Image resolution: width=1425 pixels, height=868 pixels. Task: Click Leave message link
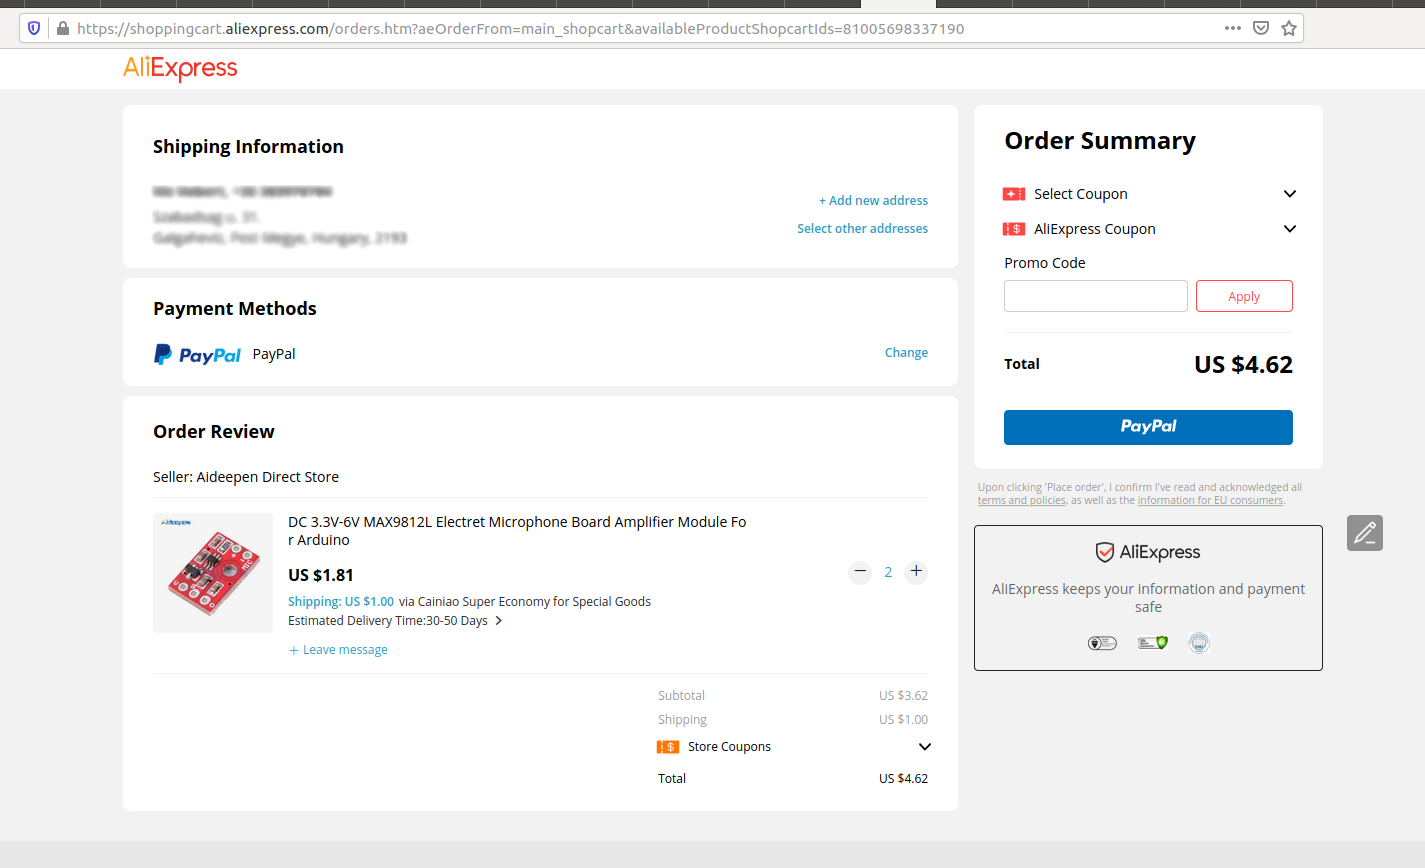[x=338, y=650]
